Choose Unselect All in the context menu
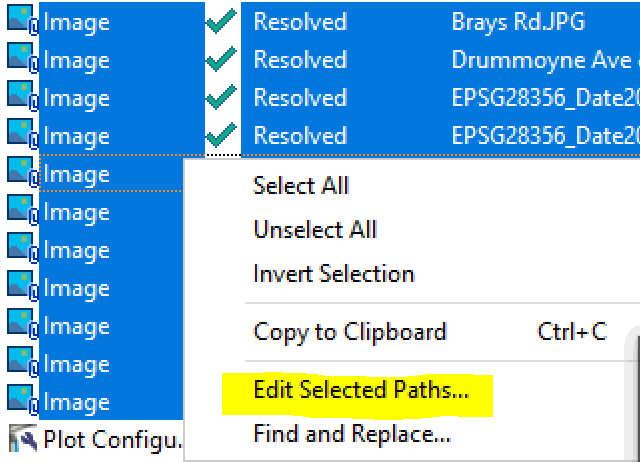This screenshot has height=462, width=640. pos(315,229)
